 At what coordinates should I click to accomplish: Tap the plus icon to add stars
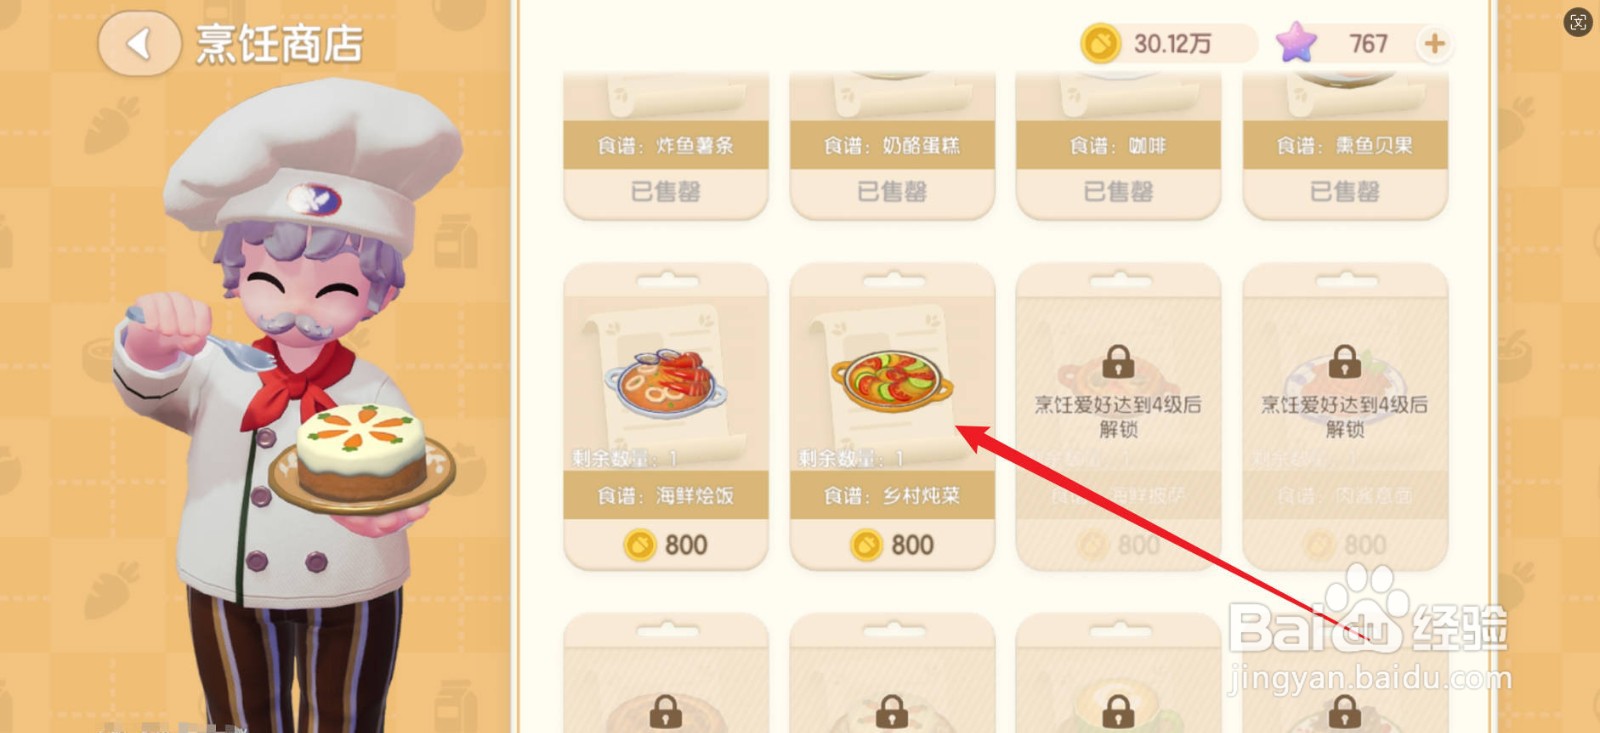(x=1434, y=44)
